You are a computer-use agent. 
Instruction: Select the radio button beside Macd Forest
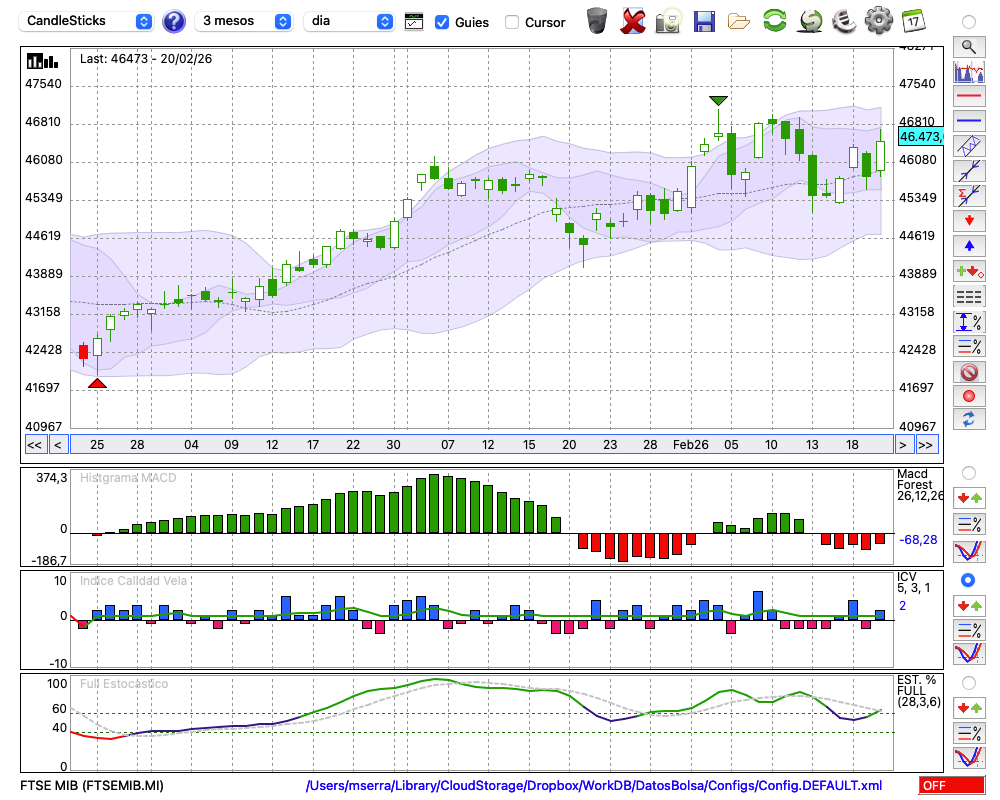coord(968,472)
